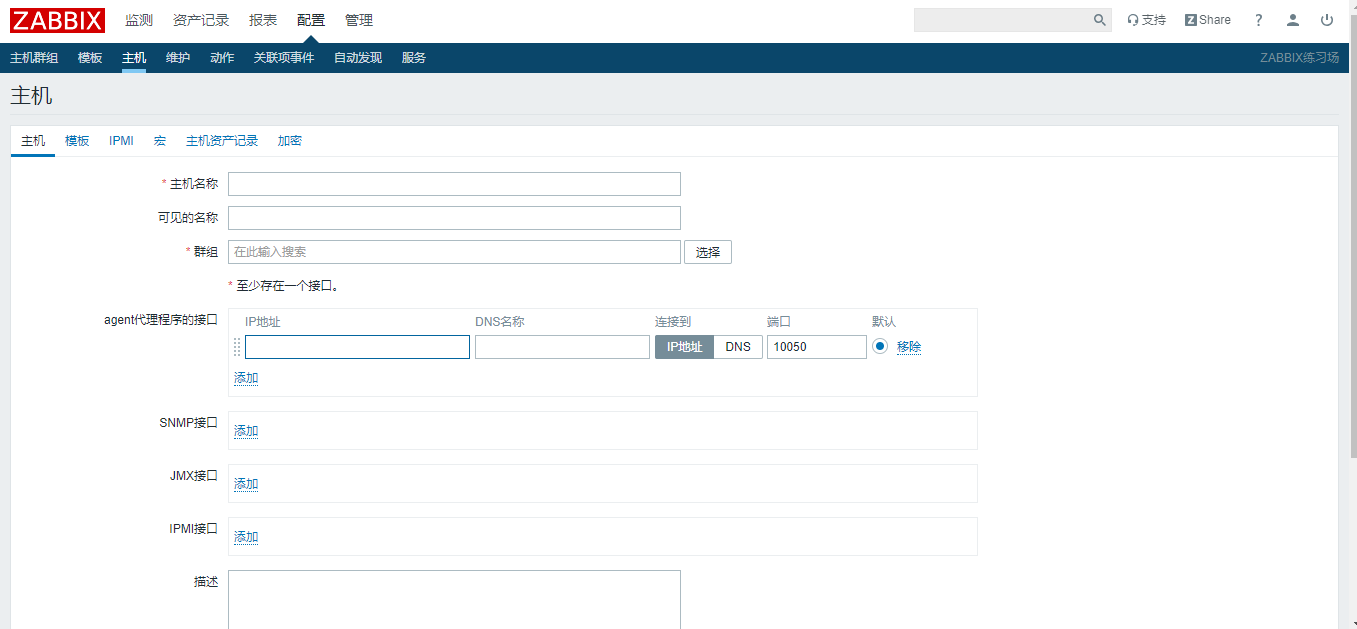
Task: Focus the 描述 text area
Action: [454, 600]
